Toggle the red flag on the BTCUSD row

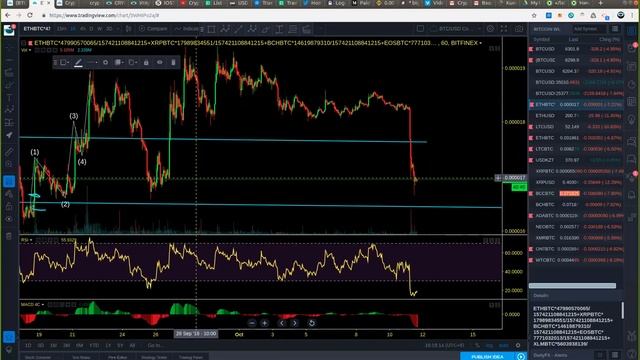tap(531, 49)
